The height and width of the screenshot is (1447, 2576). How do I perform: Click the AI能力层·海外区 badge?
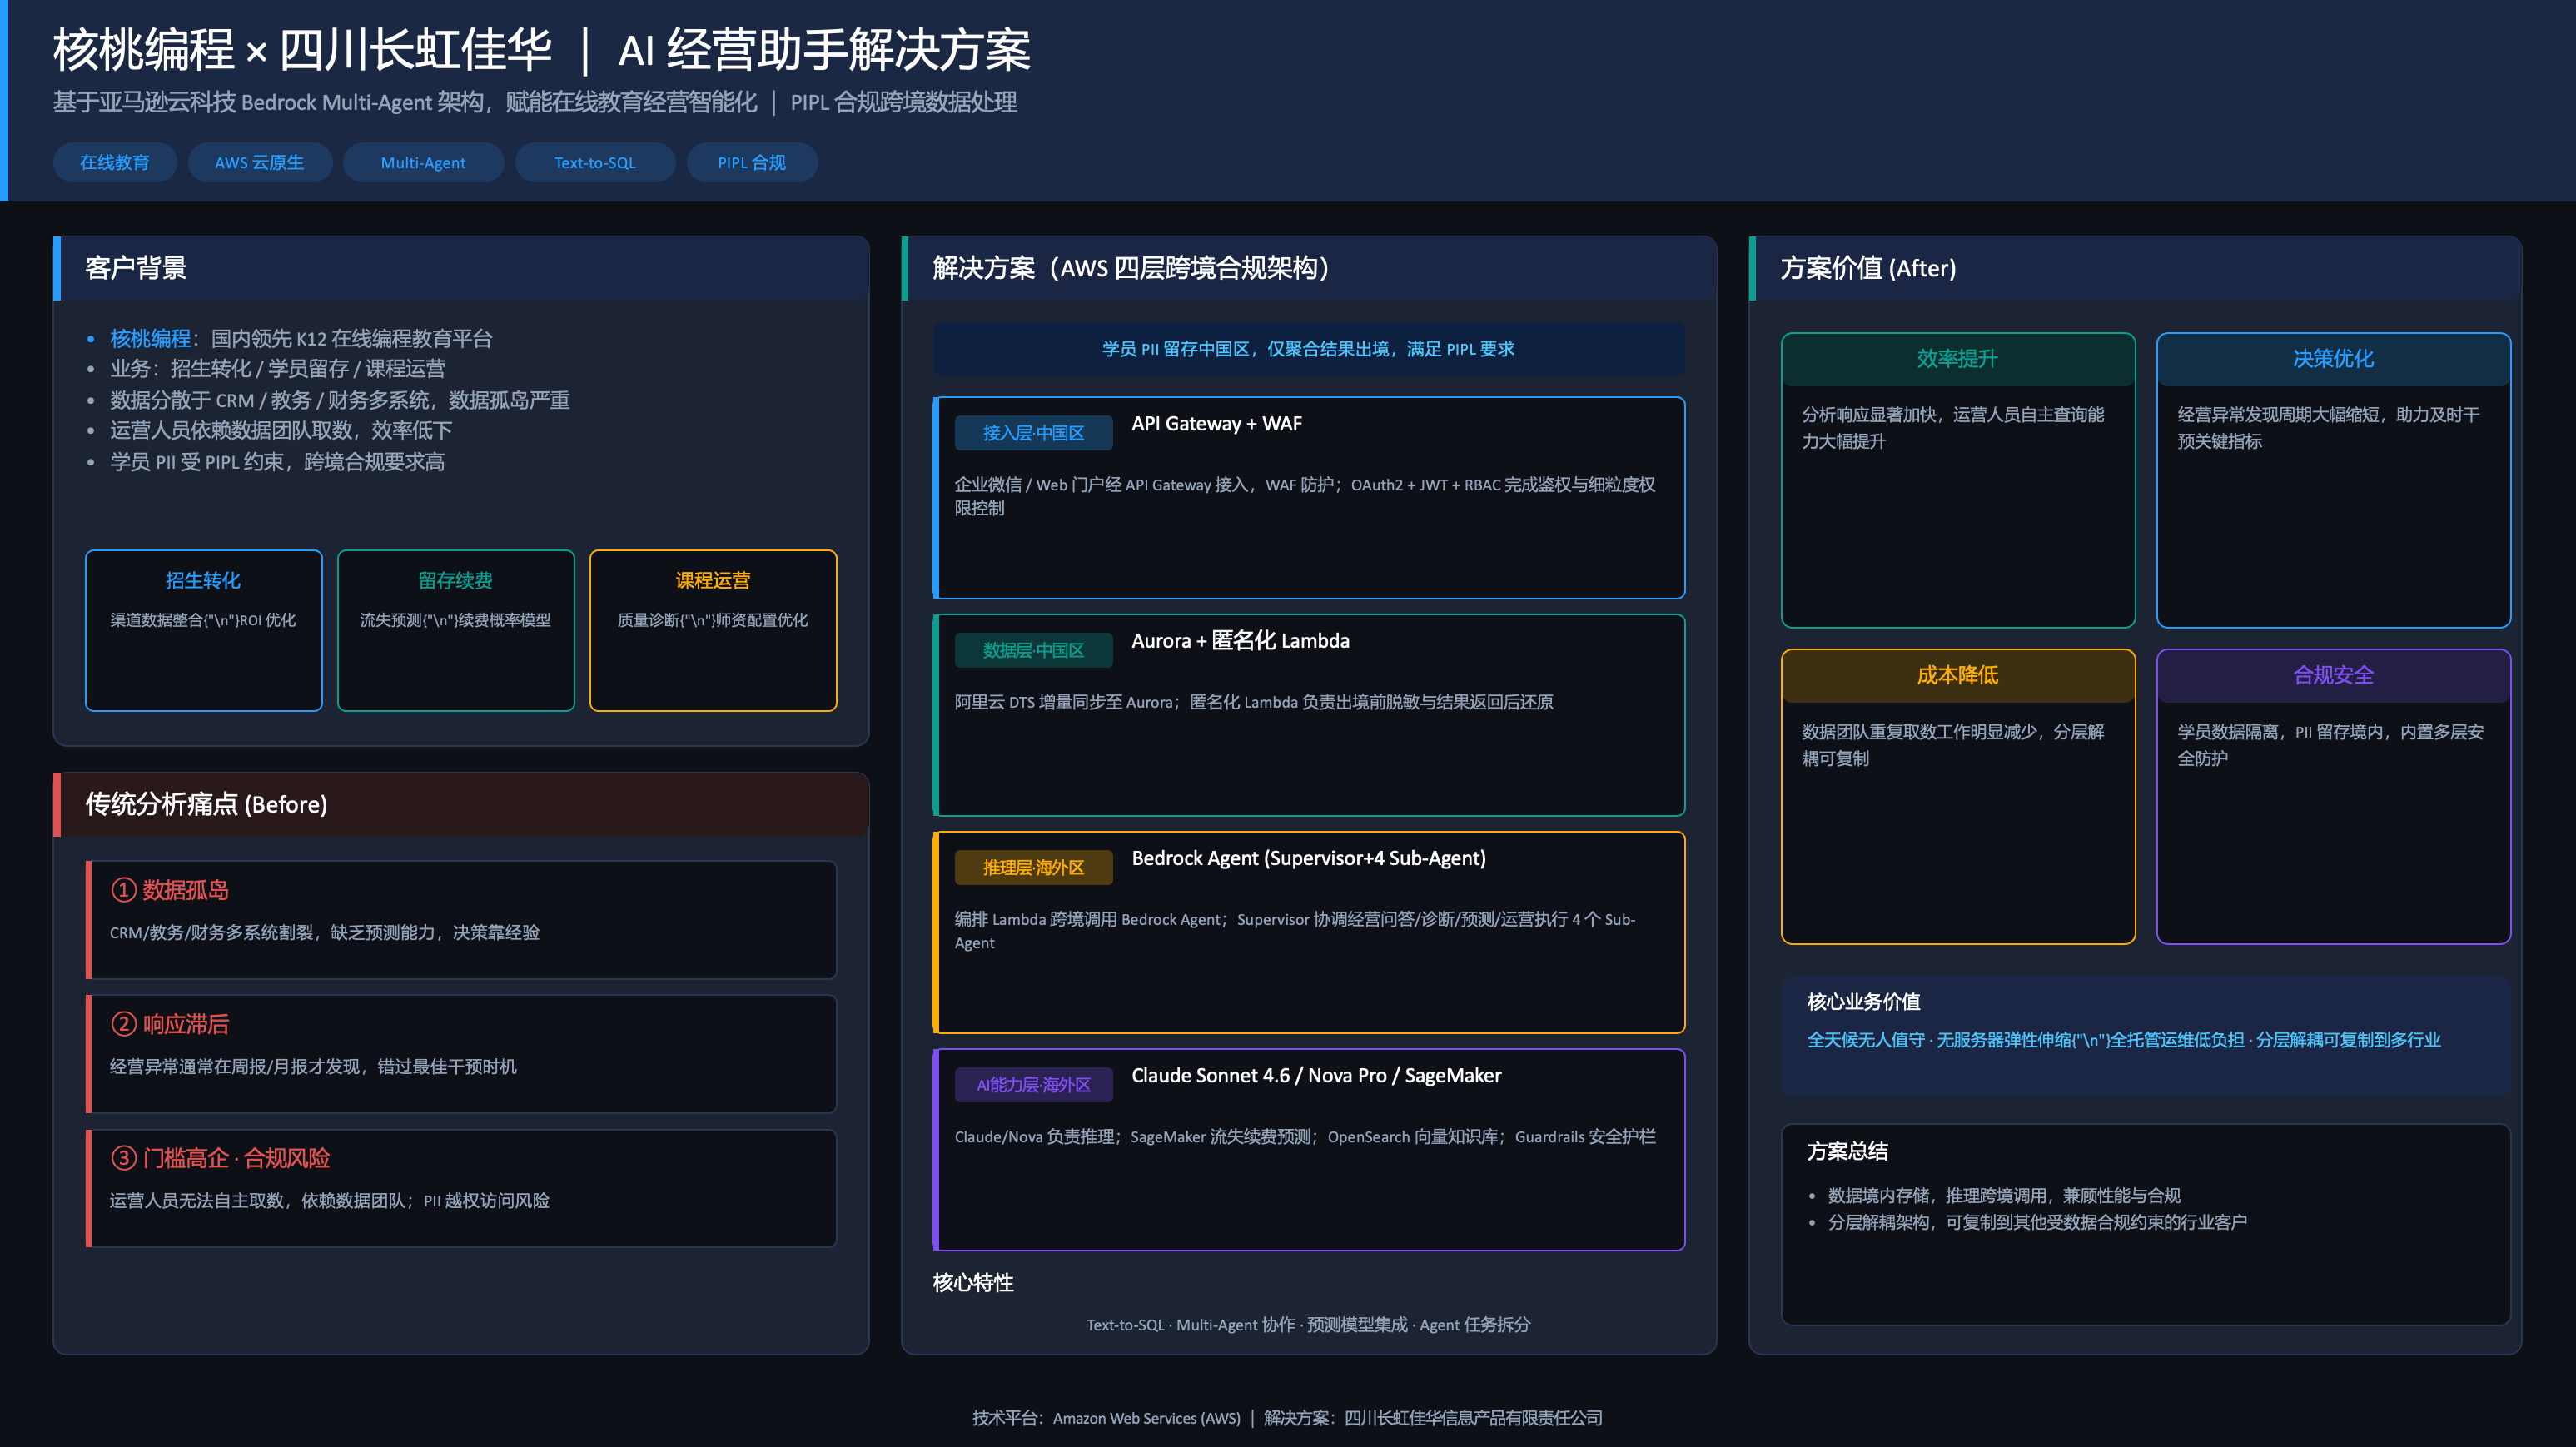[x=1034, y=1084]
